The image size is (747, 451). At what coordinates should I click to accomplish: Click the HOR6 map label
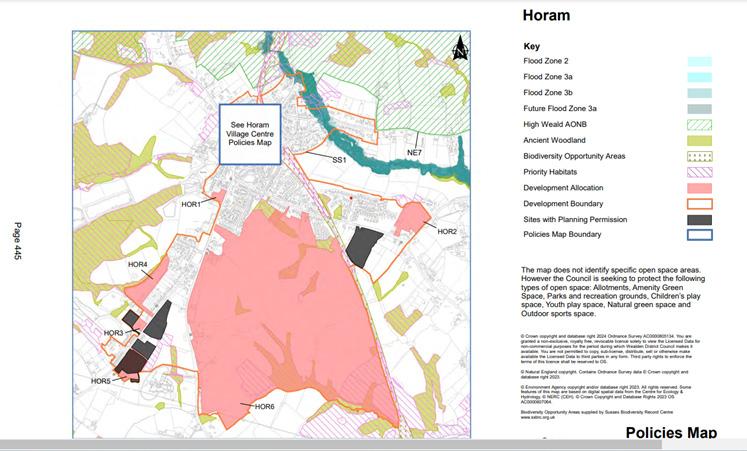click(264, 407)
